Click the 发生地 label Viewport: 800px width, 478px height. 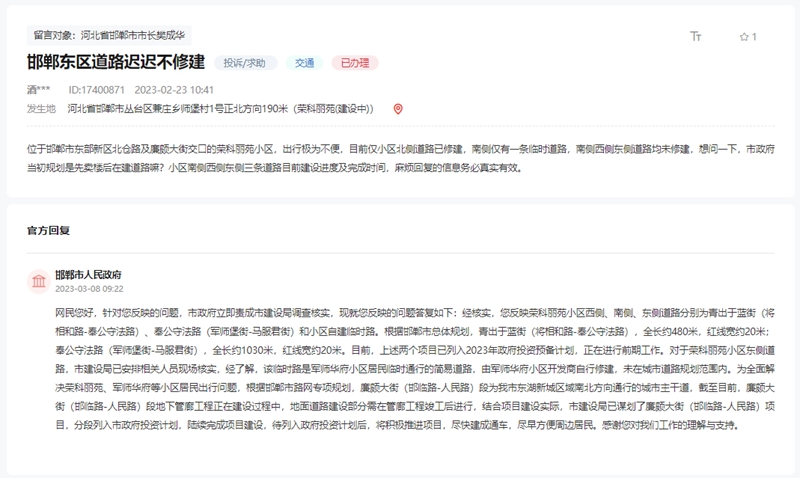click(41, 109)
